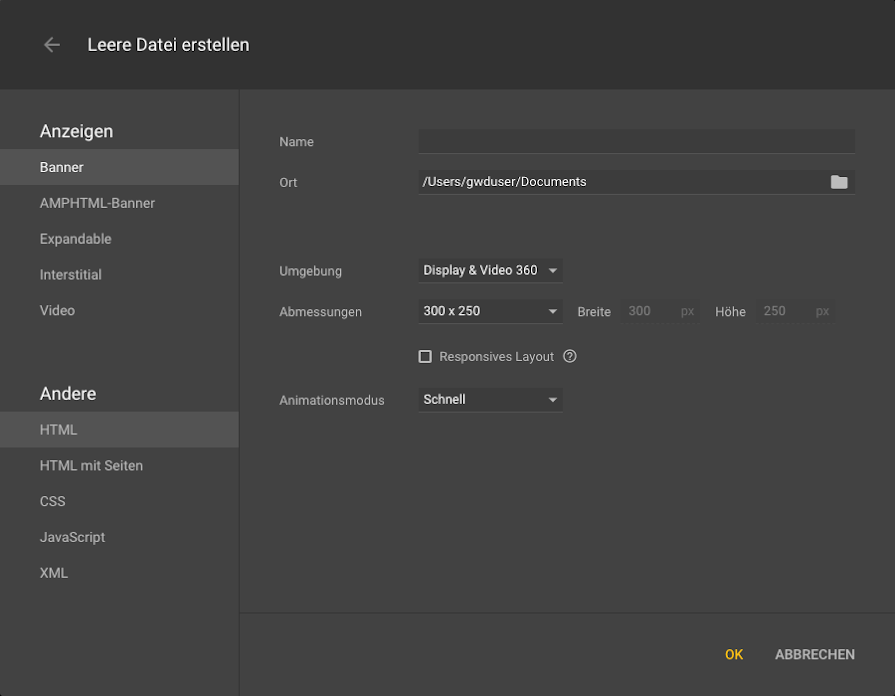Confirm with the OK button
895x696 pixels.
[733, 654]
